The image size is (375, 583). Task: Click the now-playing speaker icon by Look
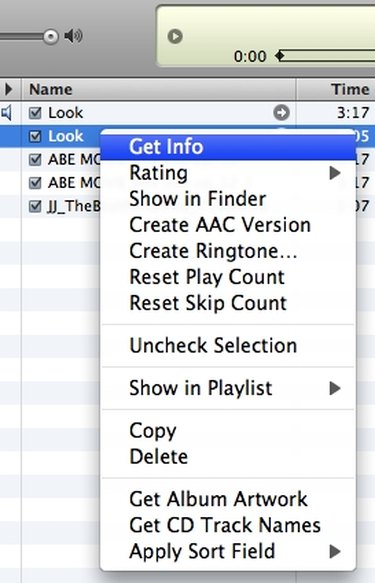coord(6,112)
